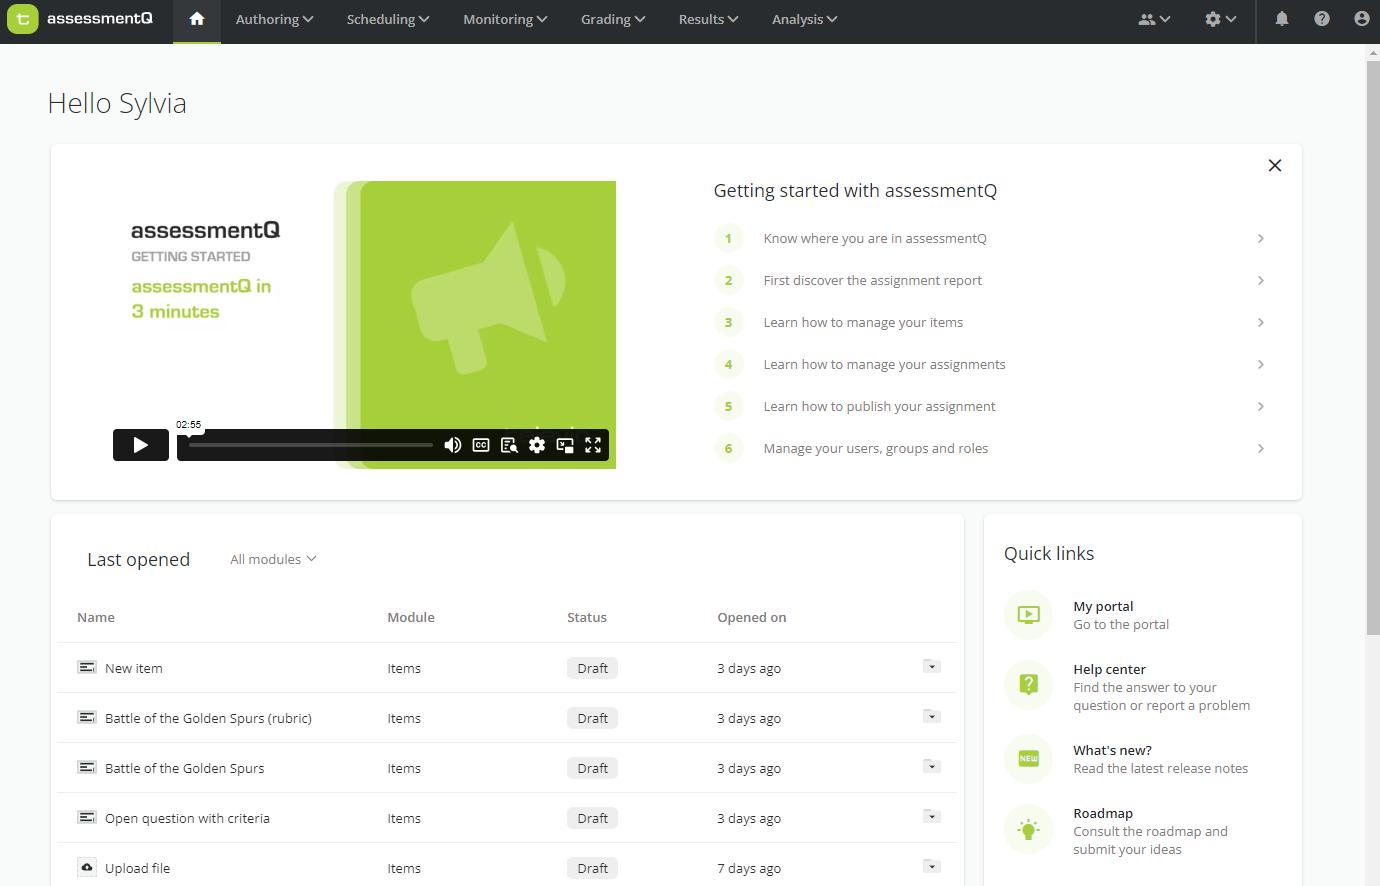Viewport: 1380px width, 886px height.
Task: Toggle closed captions on the video
Action: [x=481, y=445]
